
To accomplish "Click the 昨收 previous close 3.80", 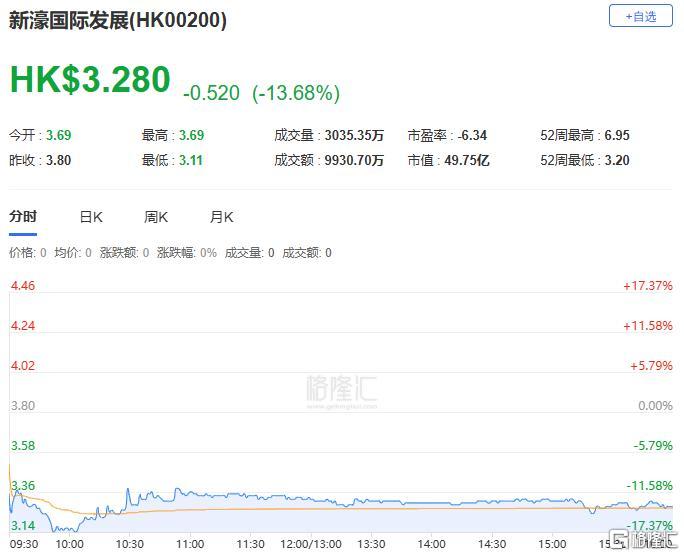I will (58, 160).
